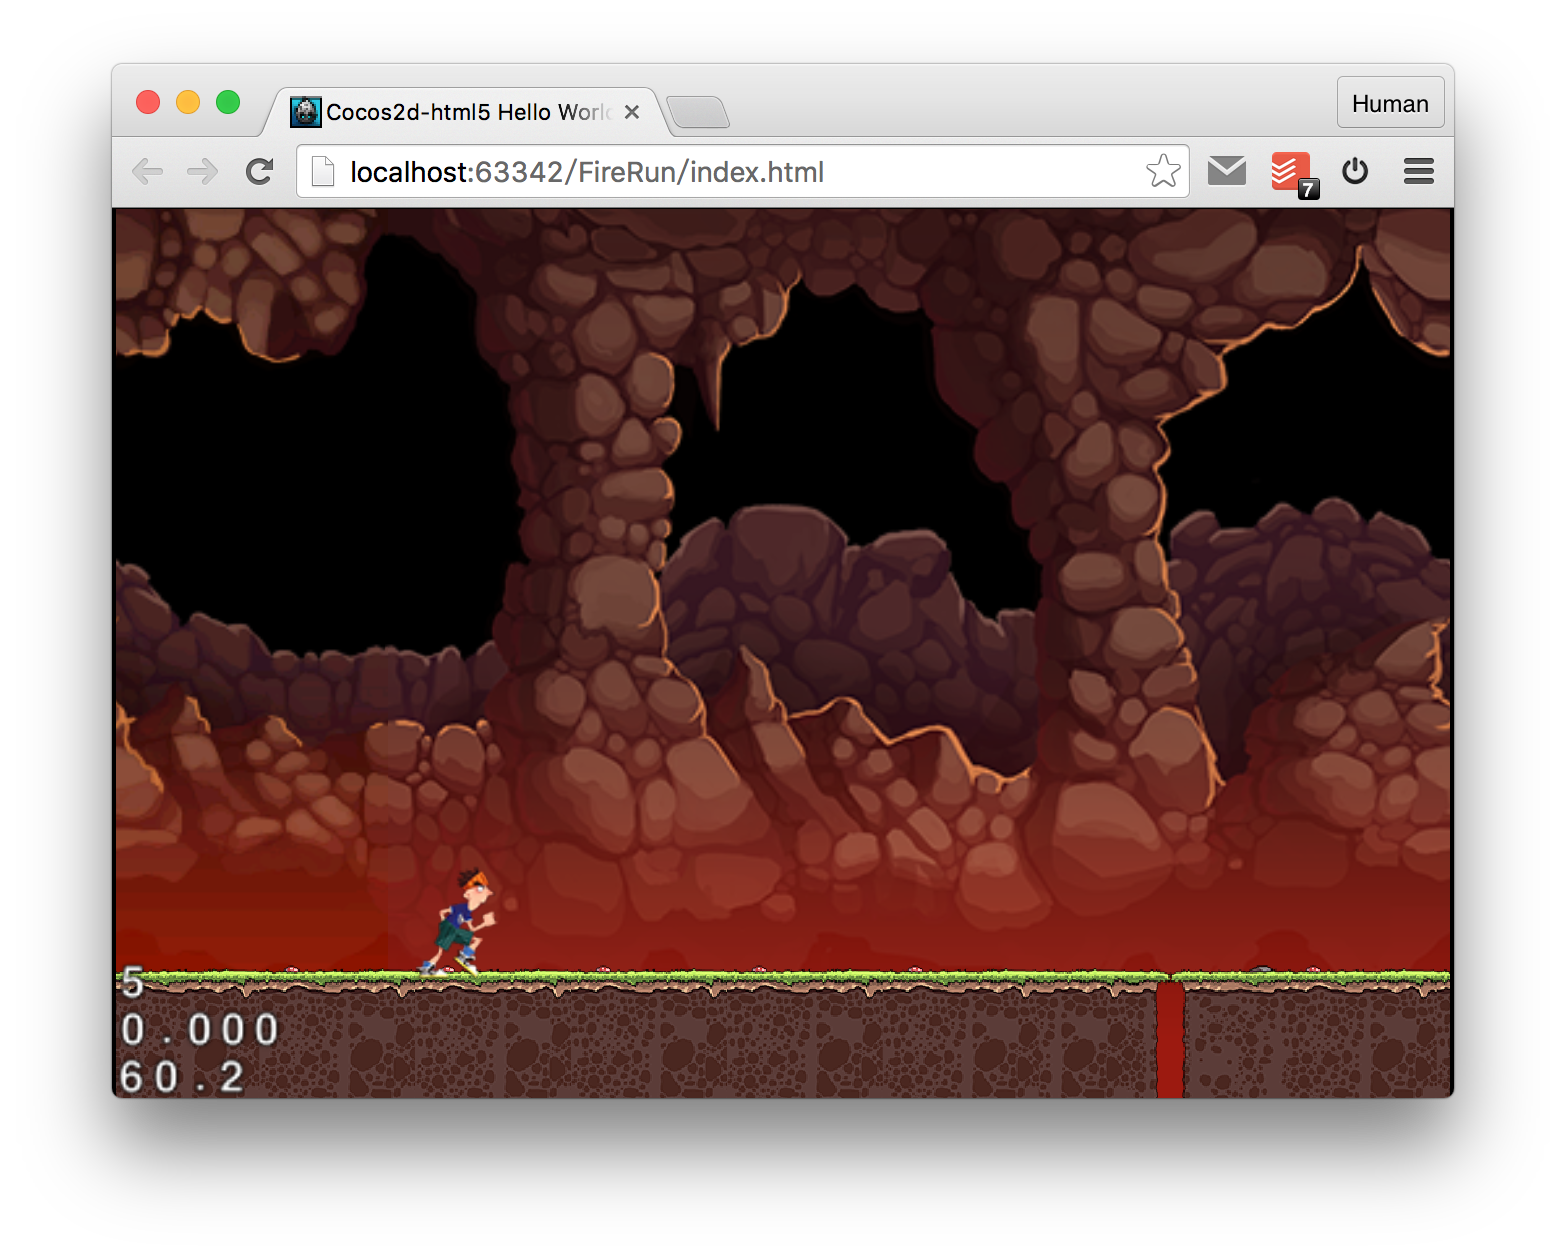
Task: Minimize the window with the yellow button
Action: (x=188, y=102)
